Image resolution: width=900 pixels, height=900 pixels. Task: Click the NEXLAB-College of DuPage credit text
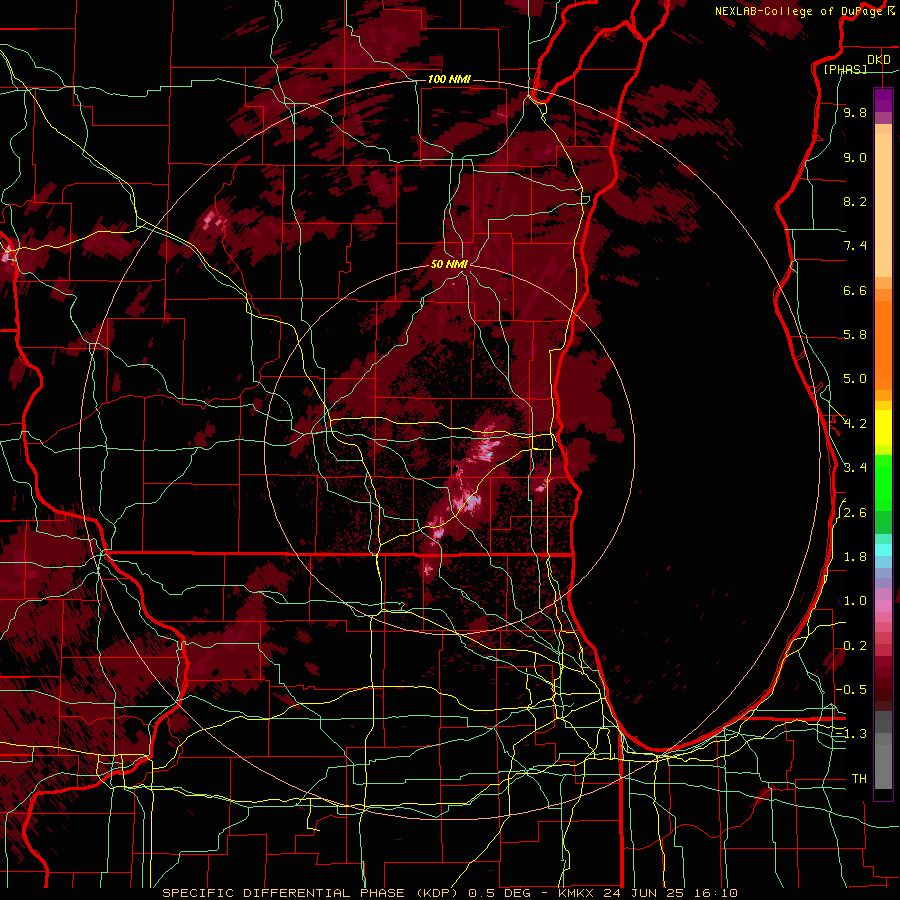coord(798,11)
